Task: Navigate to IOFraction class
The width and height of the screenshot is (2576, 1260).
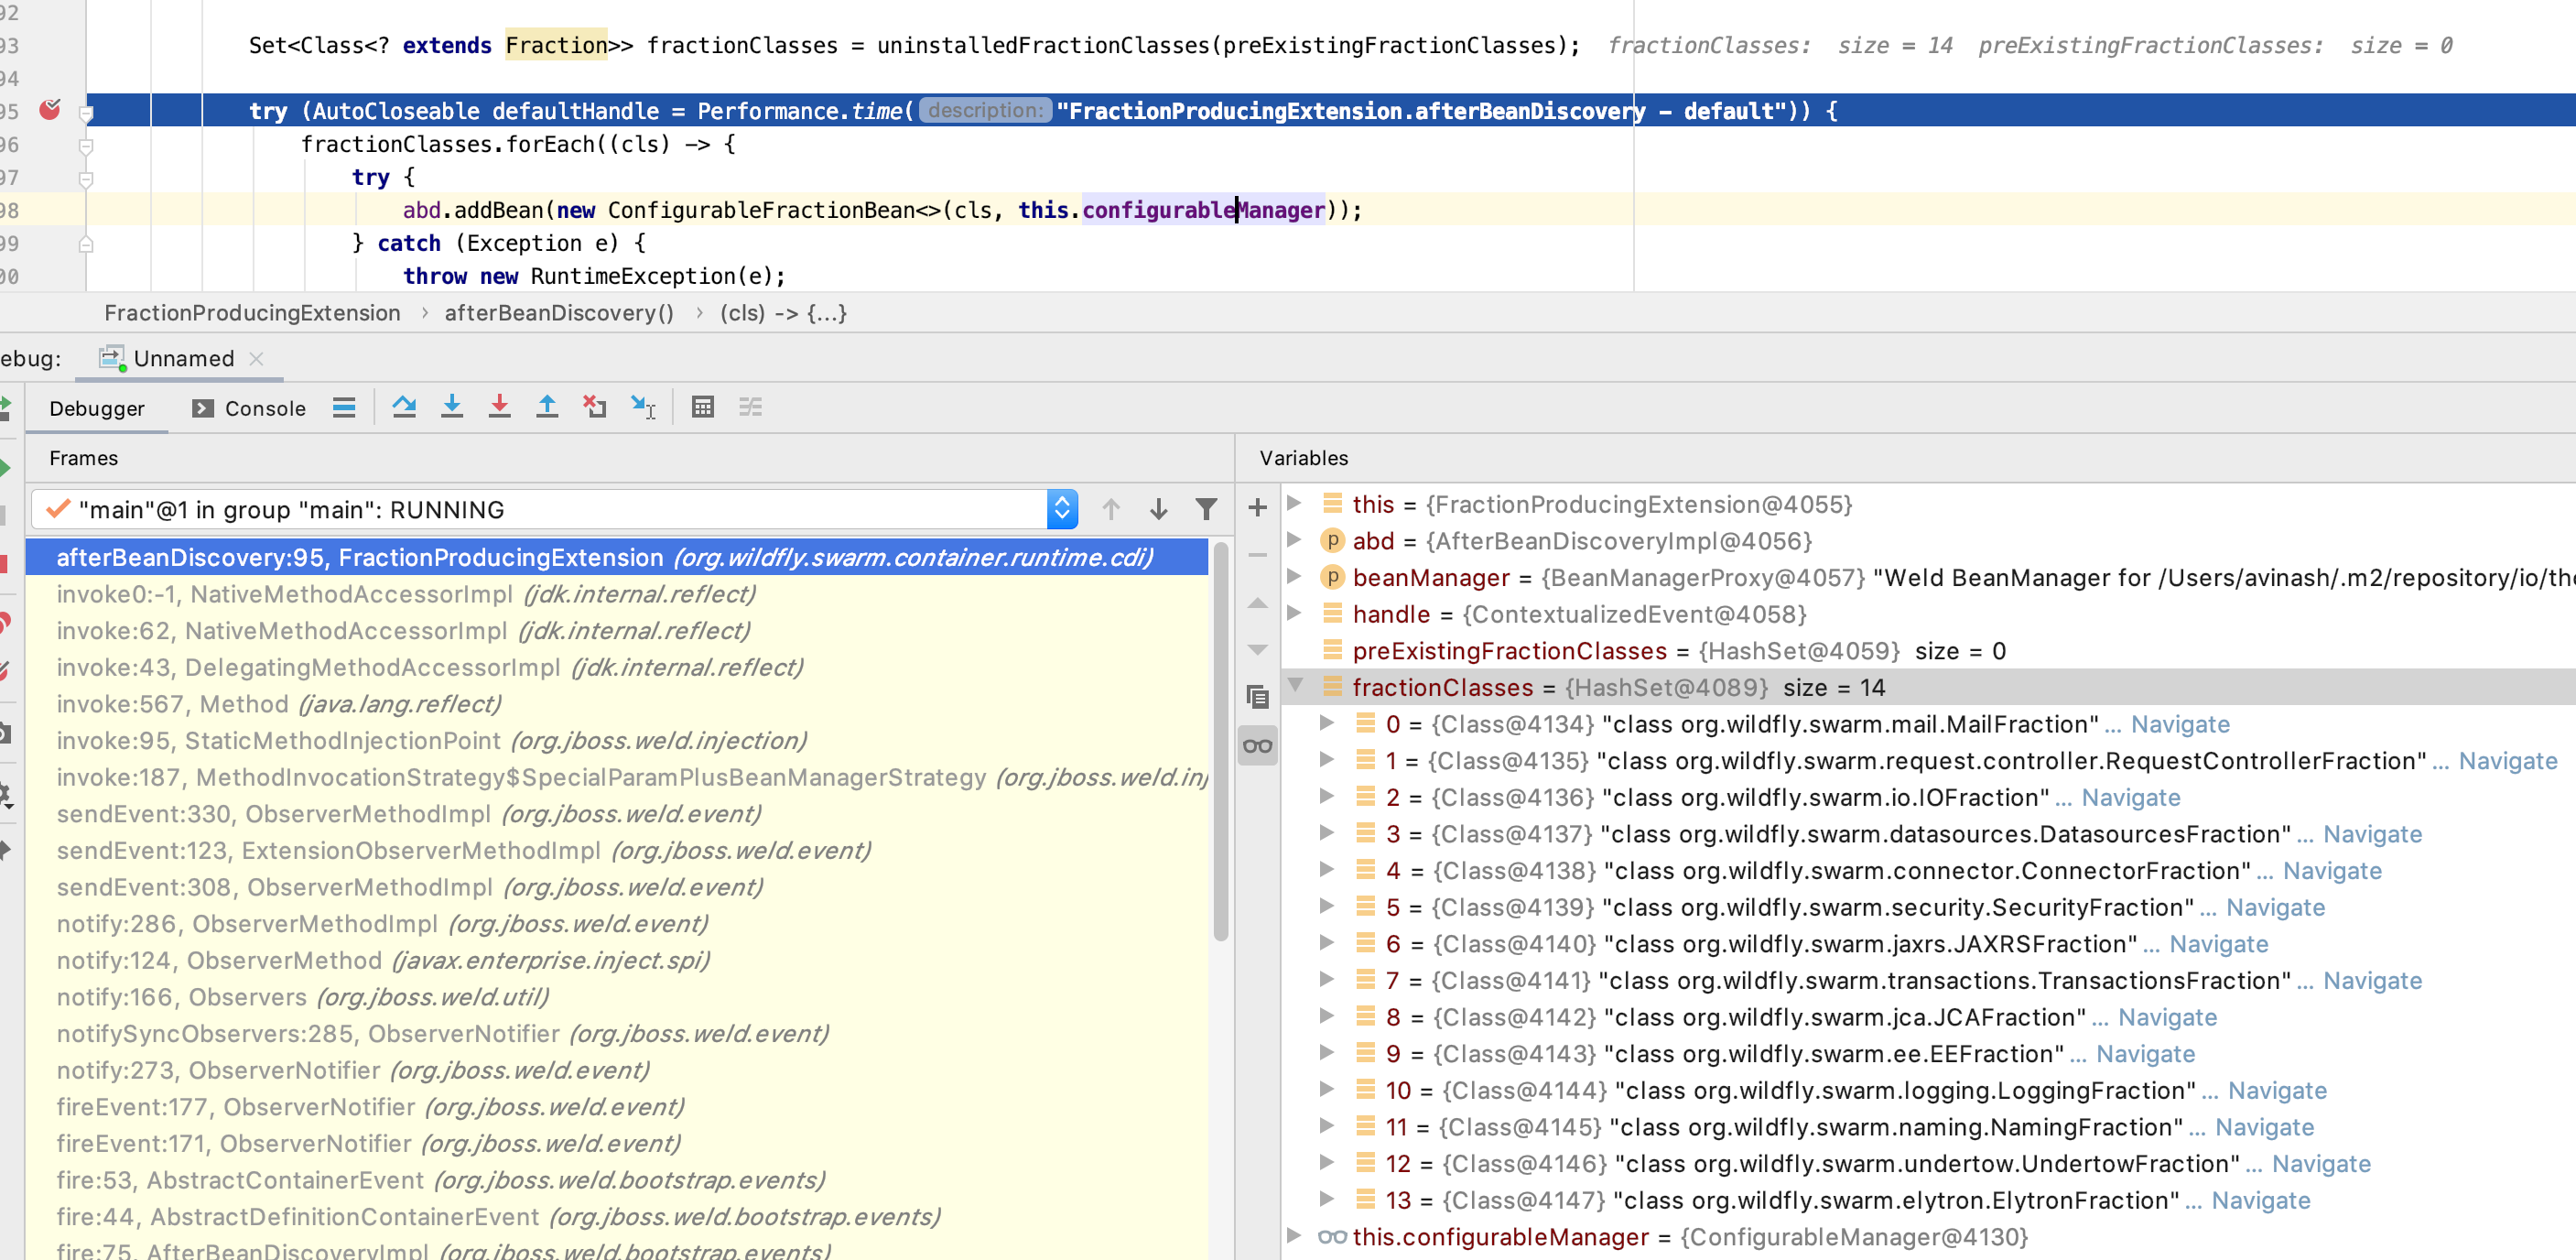Action: pyautogui.click(x=2131, y=798)
